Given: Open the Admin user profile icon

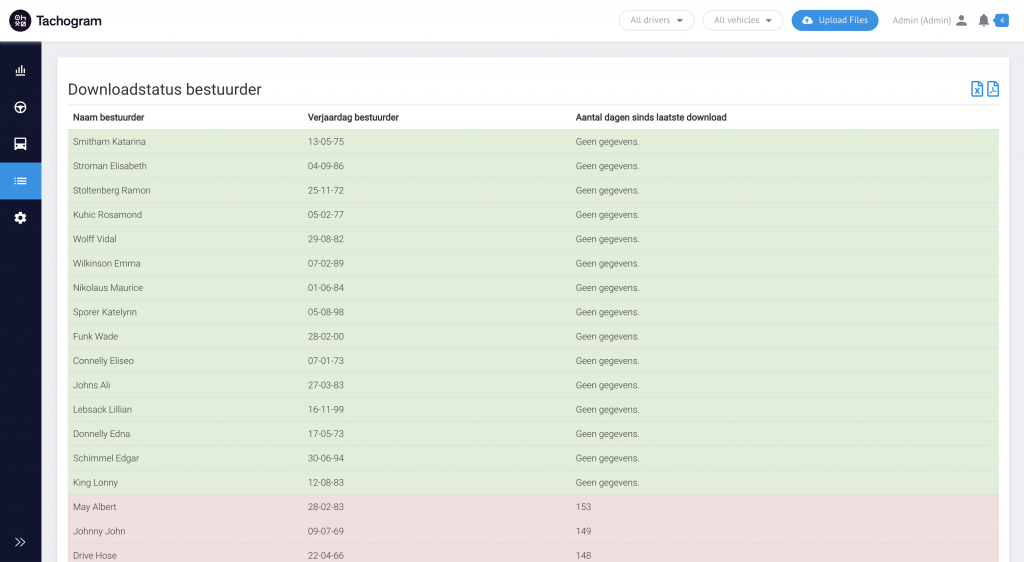Looking at the screenshot, I should click(x=961, y=21).
